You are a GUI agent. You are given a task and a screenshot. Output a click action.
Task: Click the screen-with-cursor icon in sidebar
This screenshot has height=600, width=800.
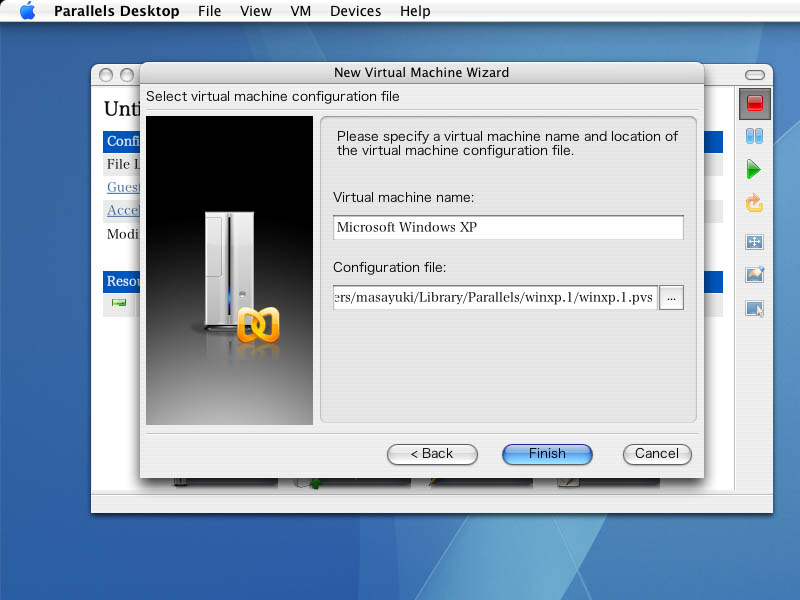755,309
